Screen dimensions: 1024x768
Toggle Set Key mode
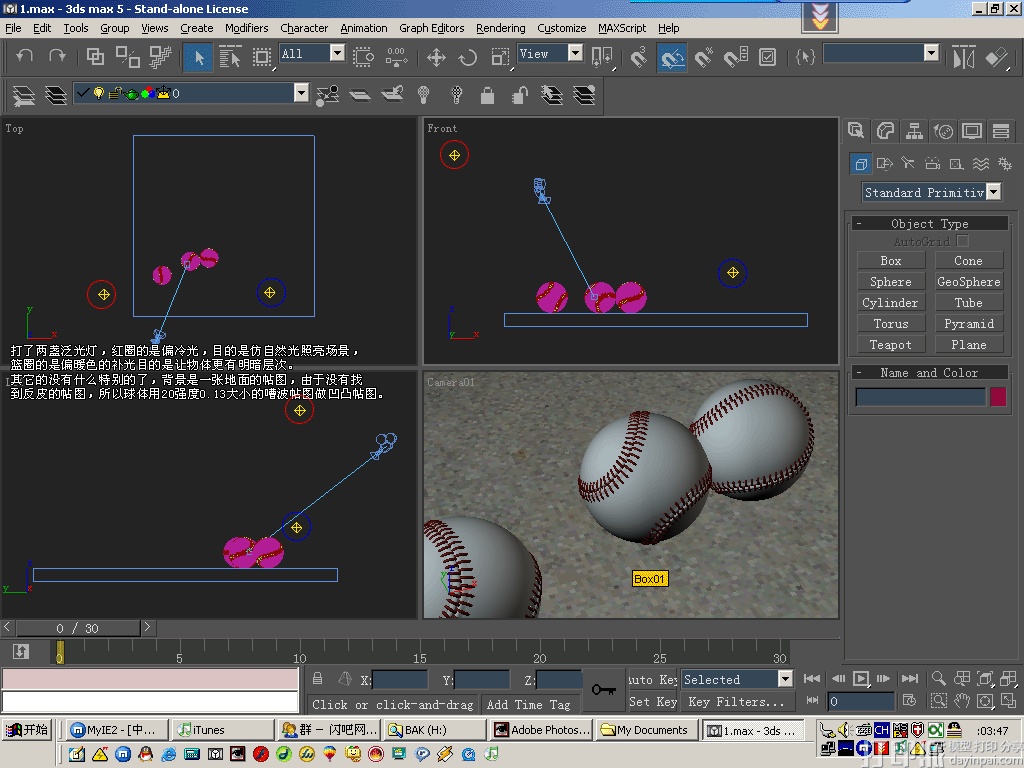tap(652, 701)
